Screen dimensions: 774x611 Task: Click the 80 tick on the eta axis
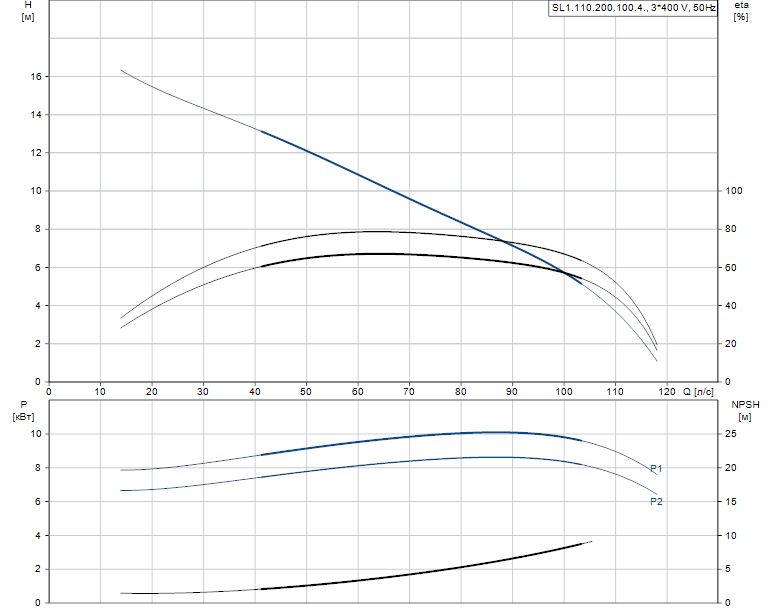(731, 229)
